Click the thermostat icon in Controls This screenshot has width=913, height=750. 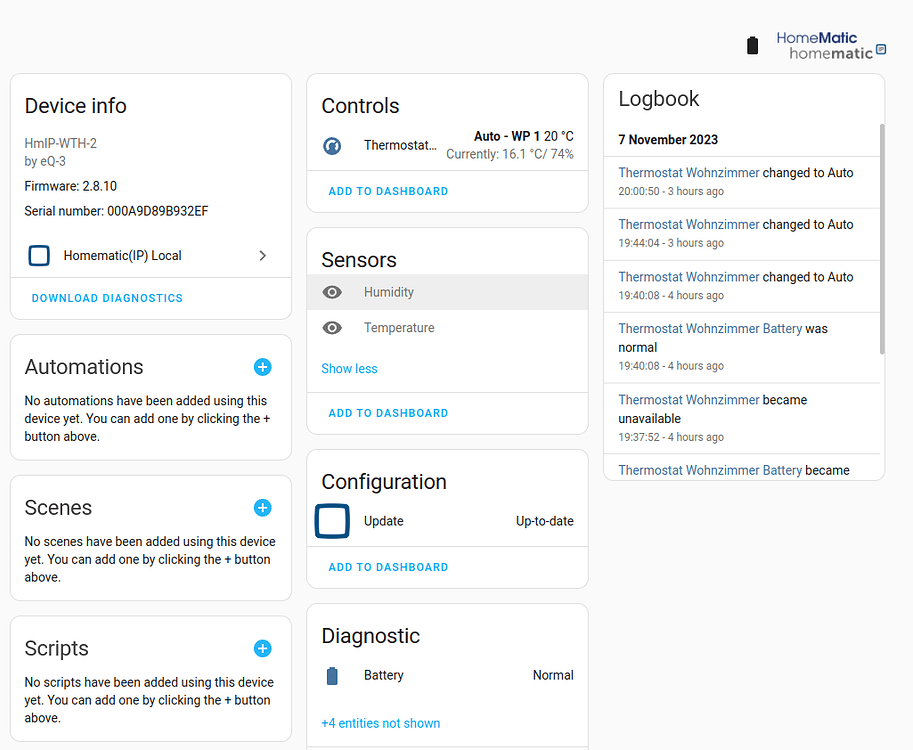pyautogui.click(x=332, y=146)
